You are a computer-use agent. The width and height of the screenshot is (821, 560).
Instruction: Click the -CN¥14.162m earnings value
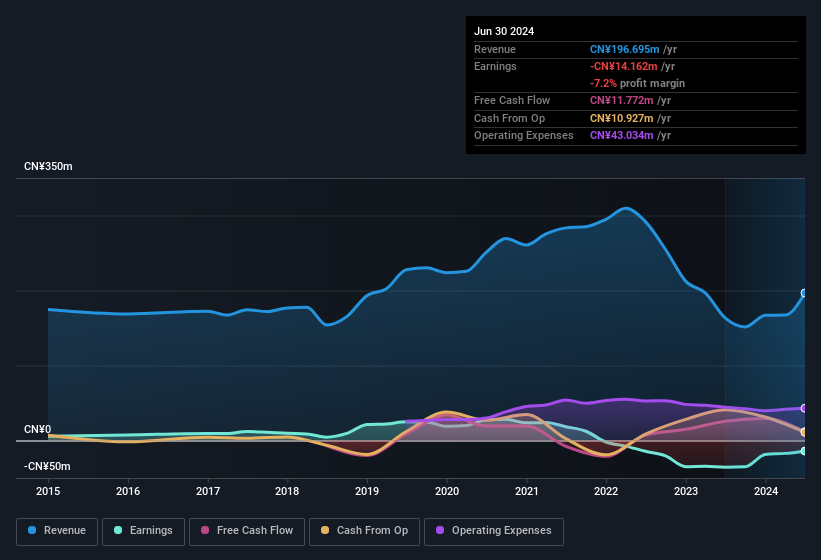624,66
